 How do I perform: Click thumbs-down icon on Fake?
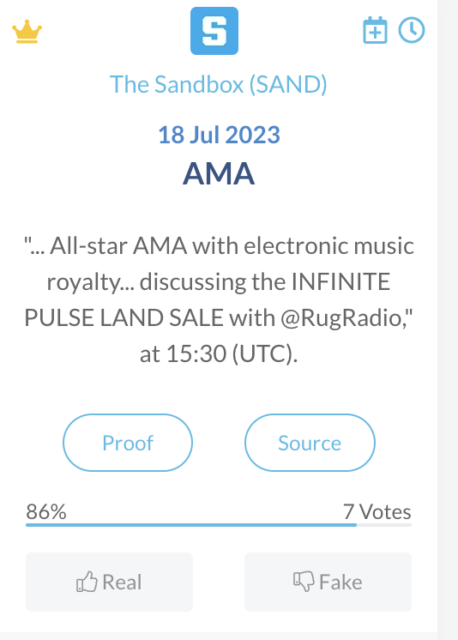[304, 582]
